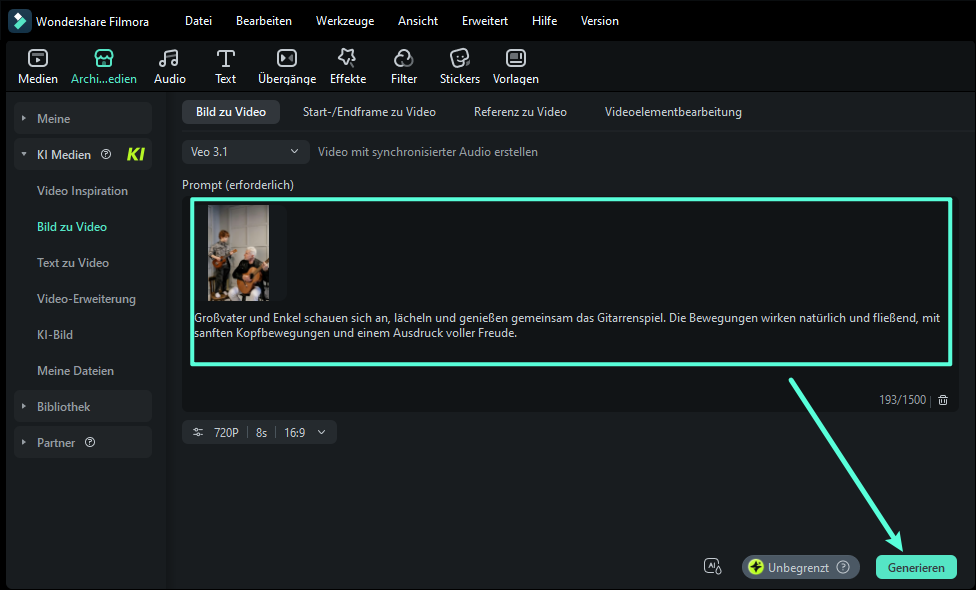
Task: Click the Unbegrenzt credits button
Action: 800,567
